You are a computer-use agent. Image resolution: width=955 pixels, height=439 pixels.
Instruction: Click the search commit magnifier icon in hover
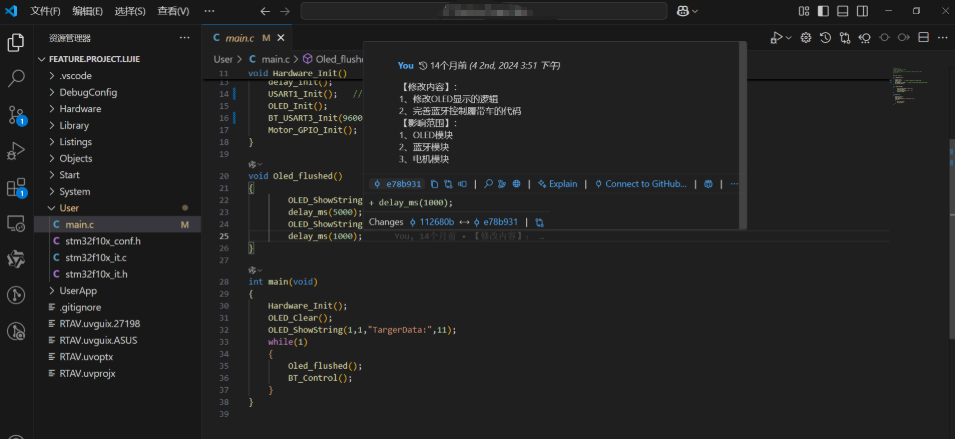click(488, 184)
